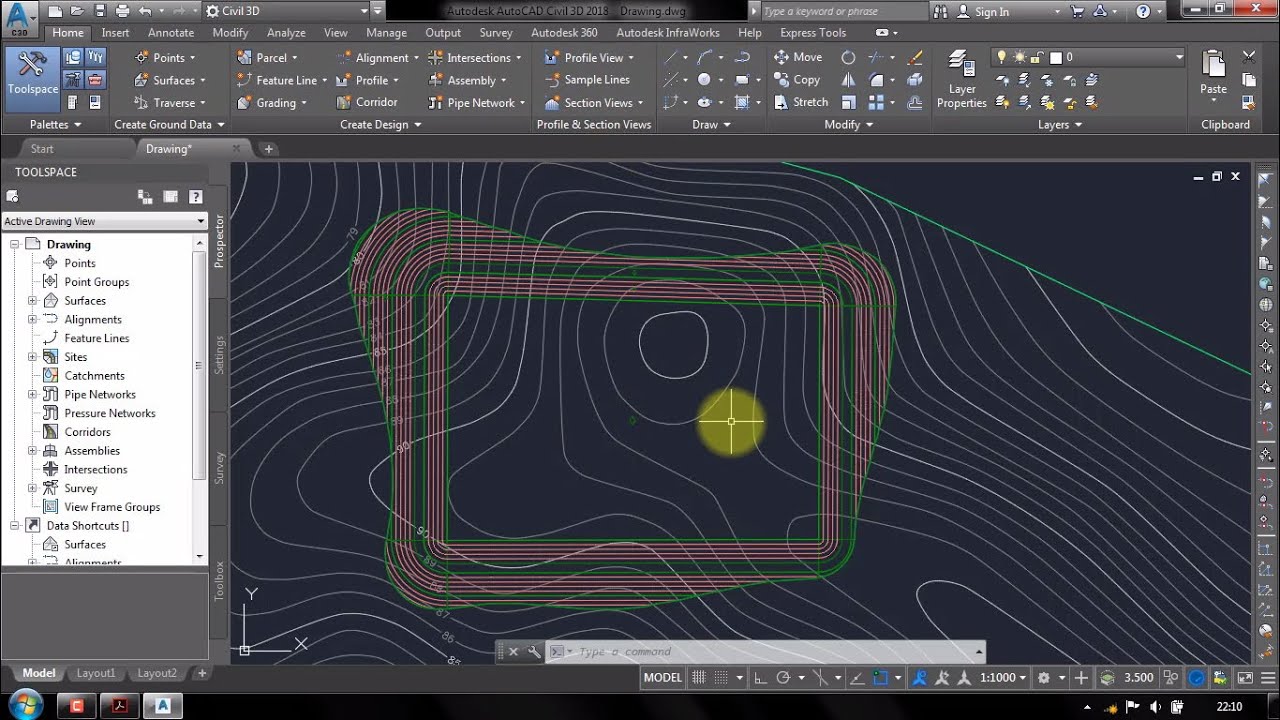Add a new layout with plus button

tap(202, 674)
